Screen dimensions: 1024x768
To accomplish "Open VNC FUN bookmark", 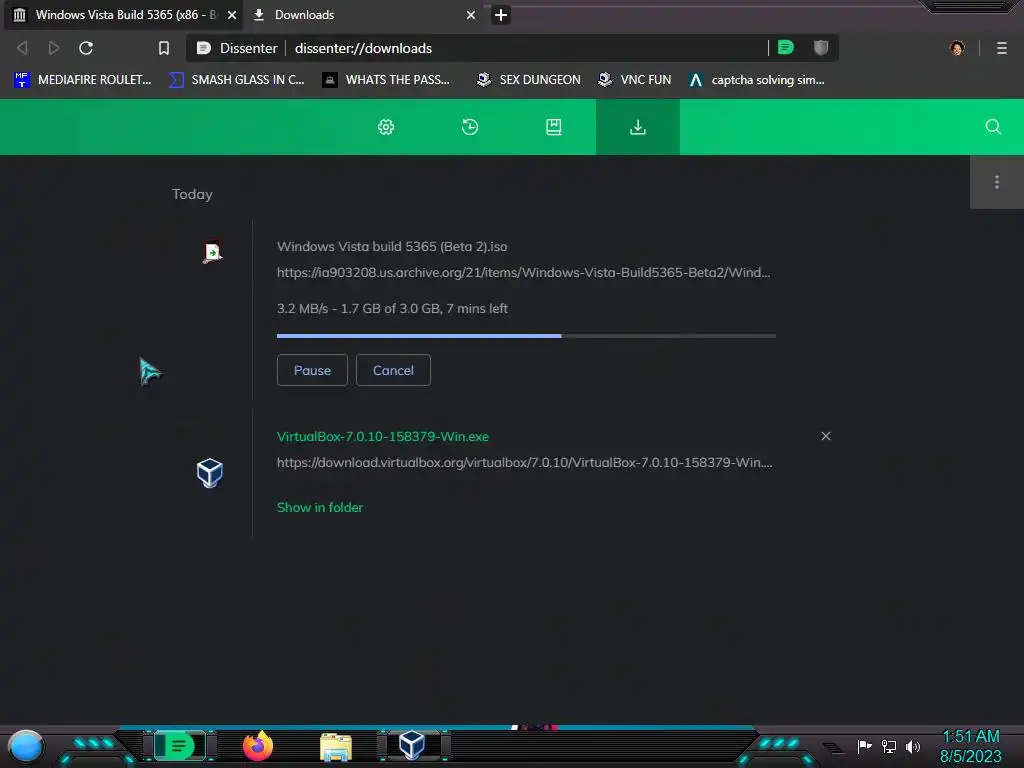I will click(x=634, y=80).
